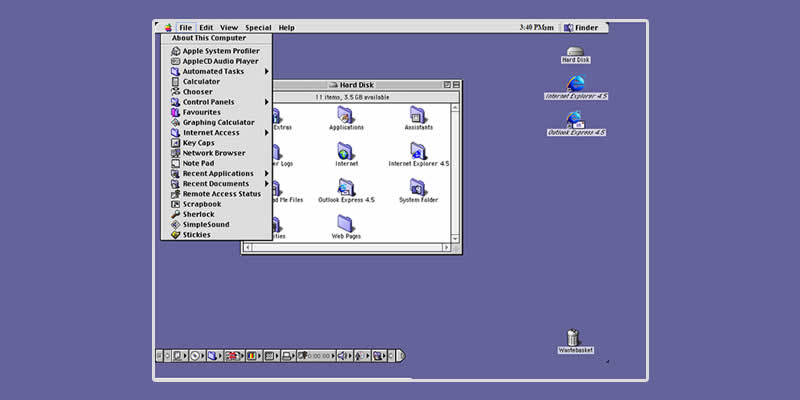
Task: Launch AppleCD Audio Player
Action: (x=215, y=61)
